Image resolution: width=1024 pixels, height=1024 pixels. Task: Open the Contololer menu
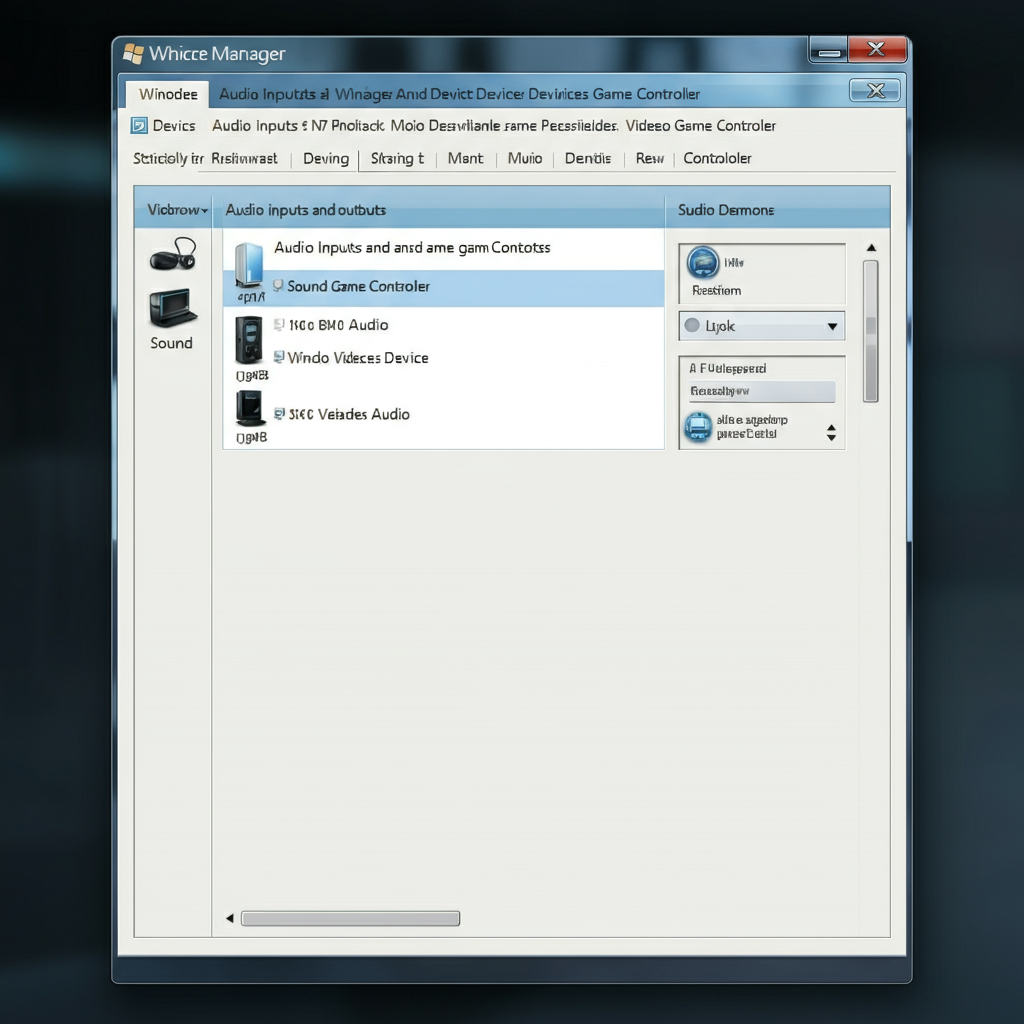tap(717, 158)
